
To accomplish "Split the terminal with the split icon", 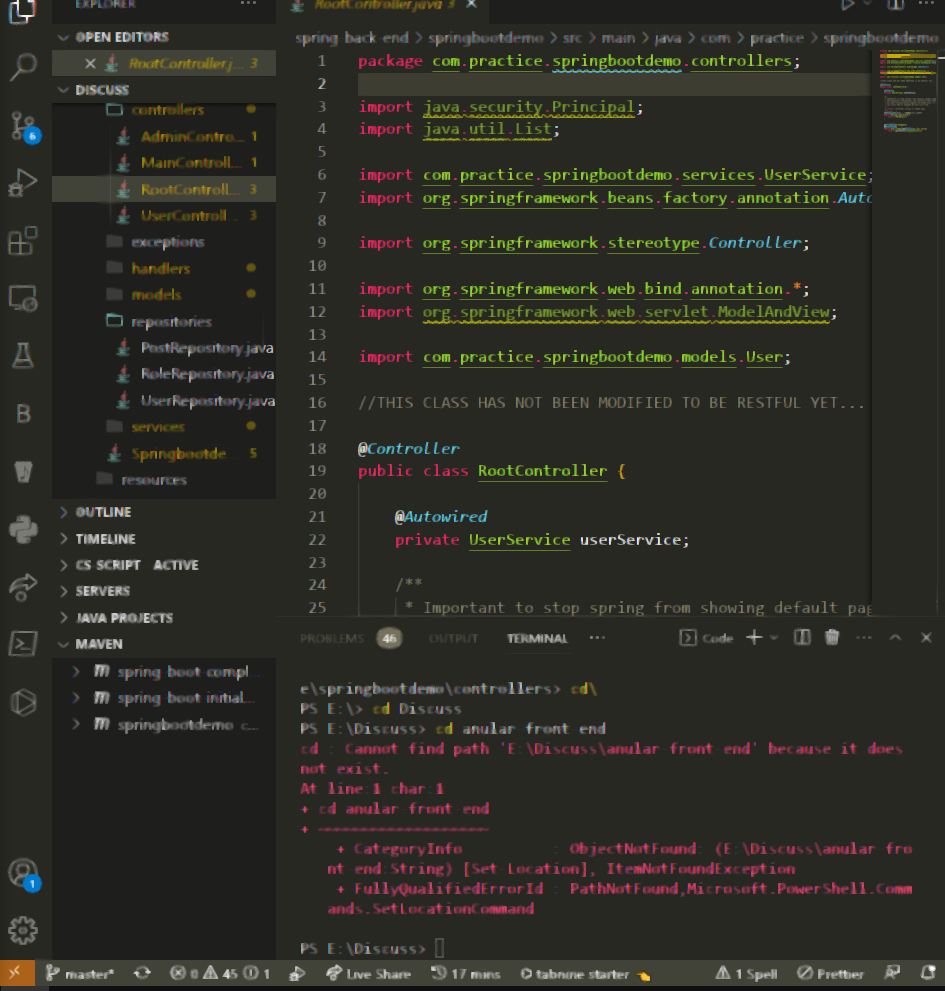I will [x=802, y=638].
